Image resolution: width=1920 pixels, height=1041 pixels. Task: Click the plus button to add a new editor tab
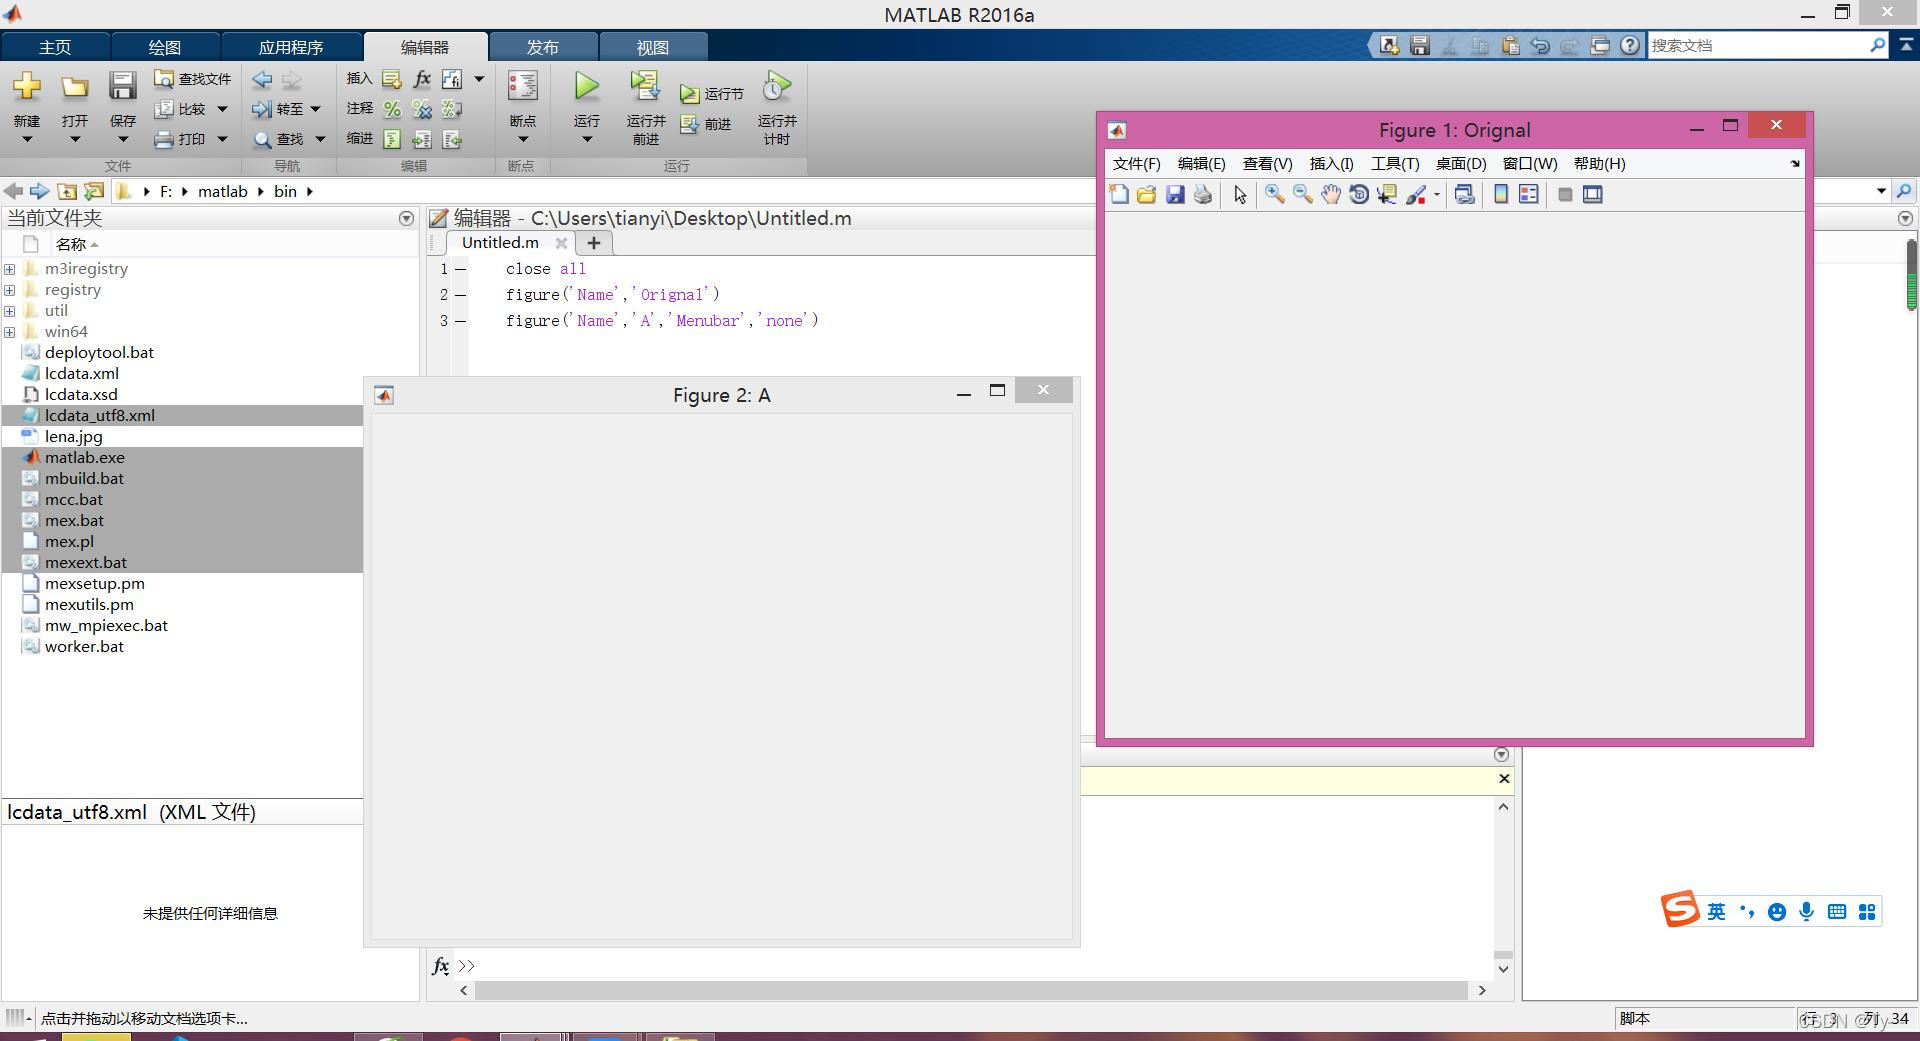point(593,243)
